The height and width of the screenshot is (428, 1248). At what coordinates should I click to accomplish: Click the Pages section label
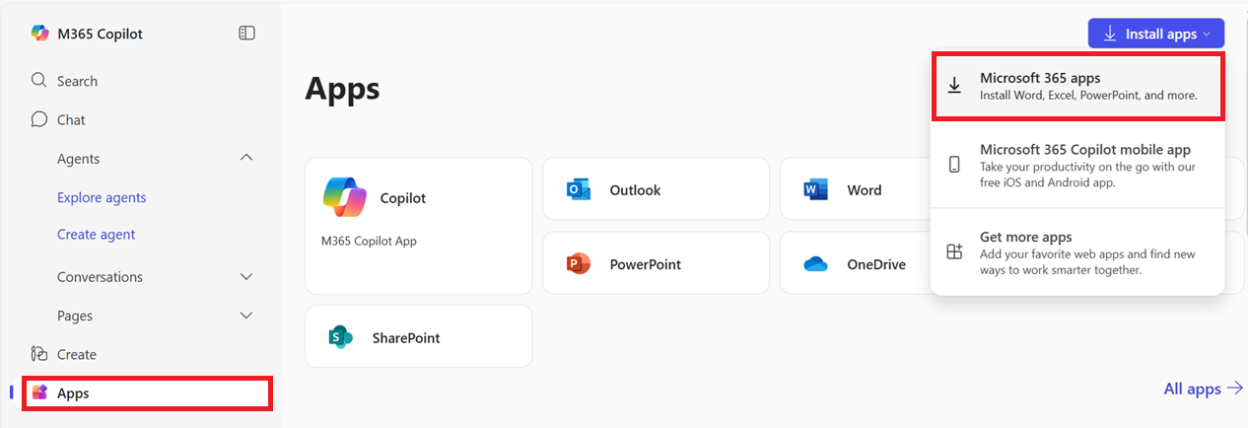tap(75, 316)
